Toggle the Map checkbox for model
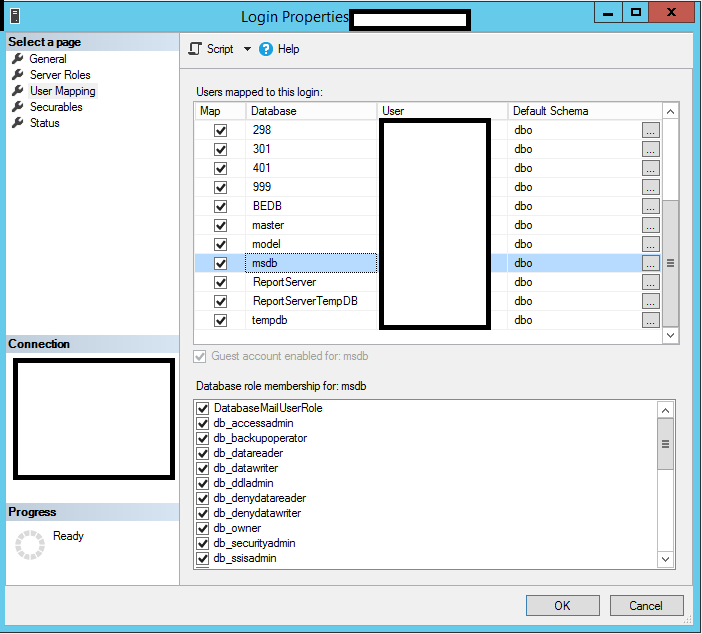702x634 pixels. pos(220,244)
